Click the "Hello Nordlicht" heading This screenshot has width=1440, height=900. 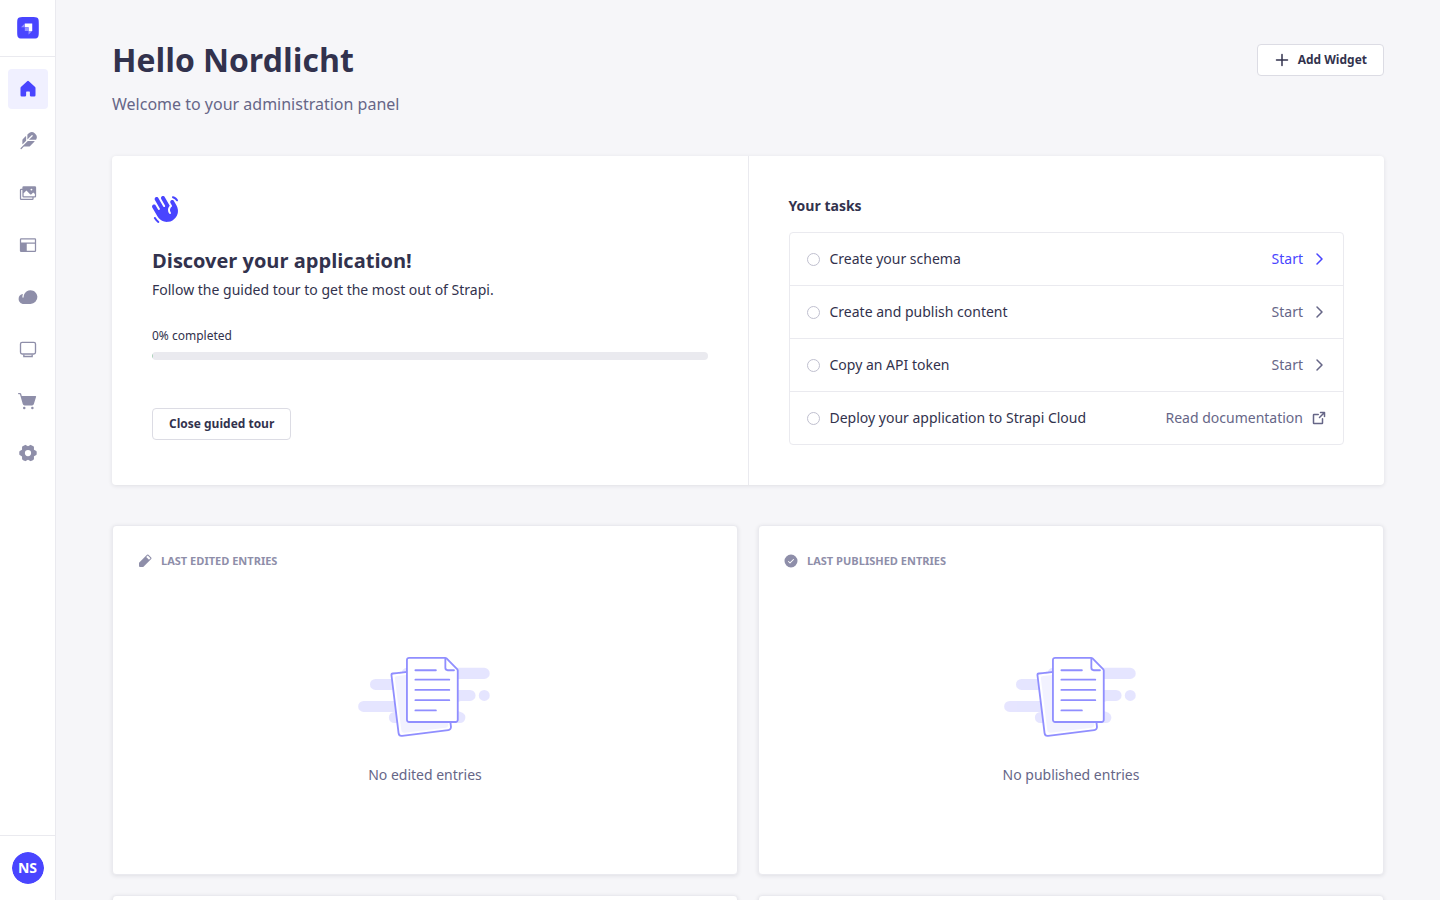(x=233, y=60)
